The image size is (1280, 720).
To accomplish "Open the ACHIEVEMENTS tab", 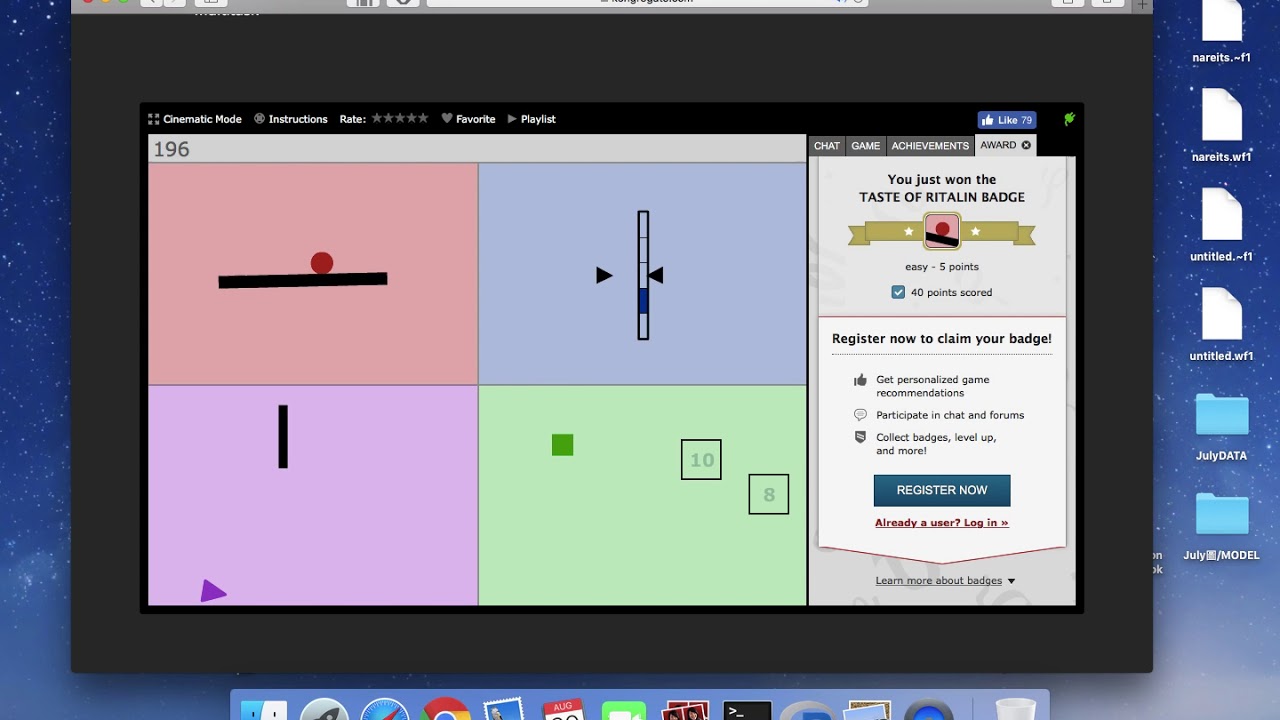I will tap(930, 146).
